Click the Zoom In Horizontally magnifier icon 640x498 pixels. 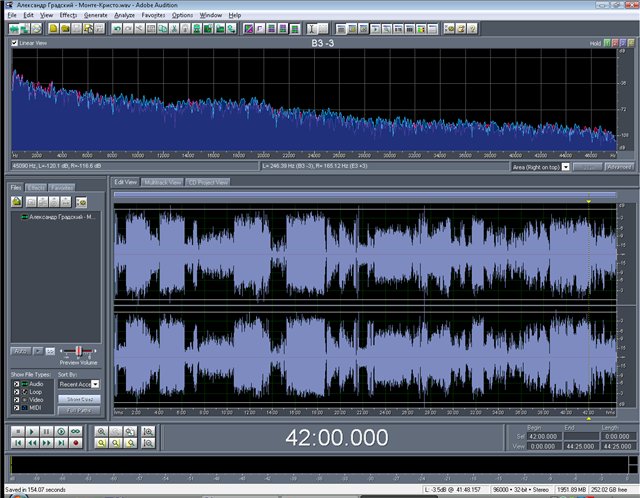103,431
